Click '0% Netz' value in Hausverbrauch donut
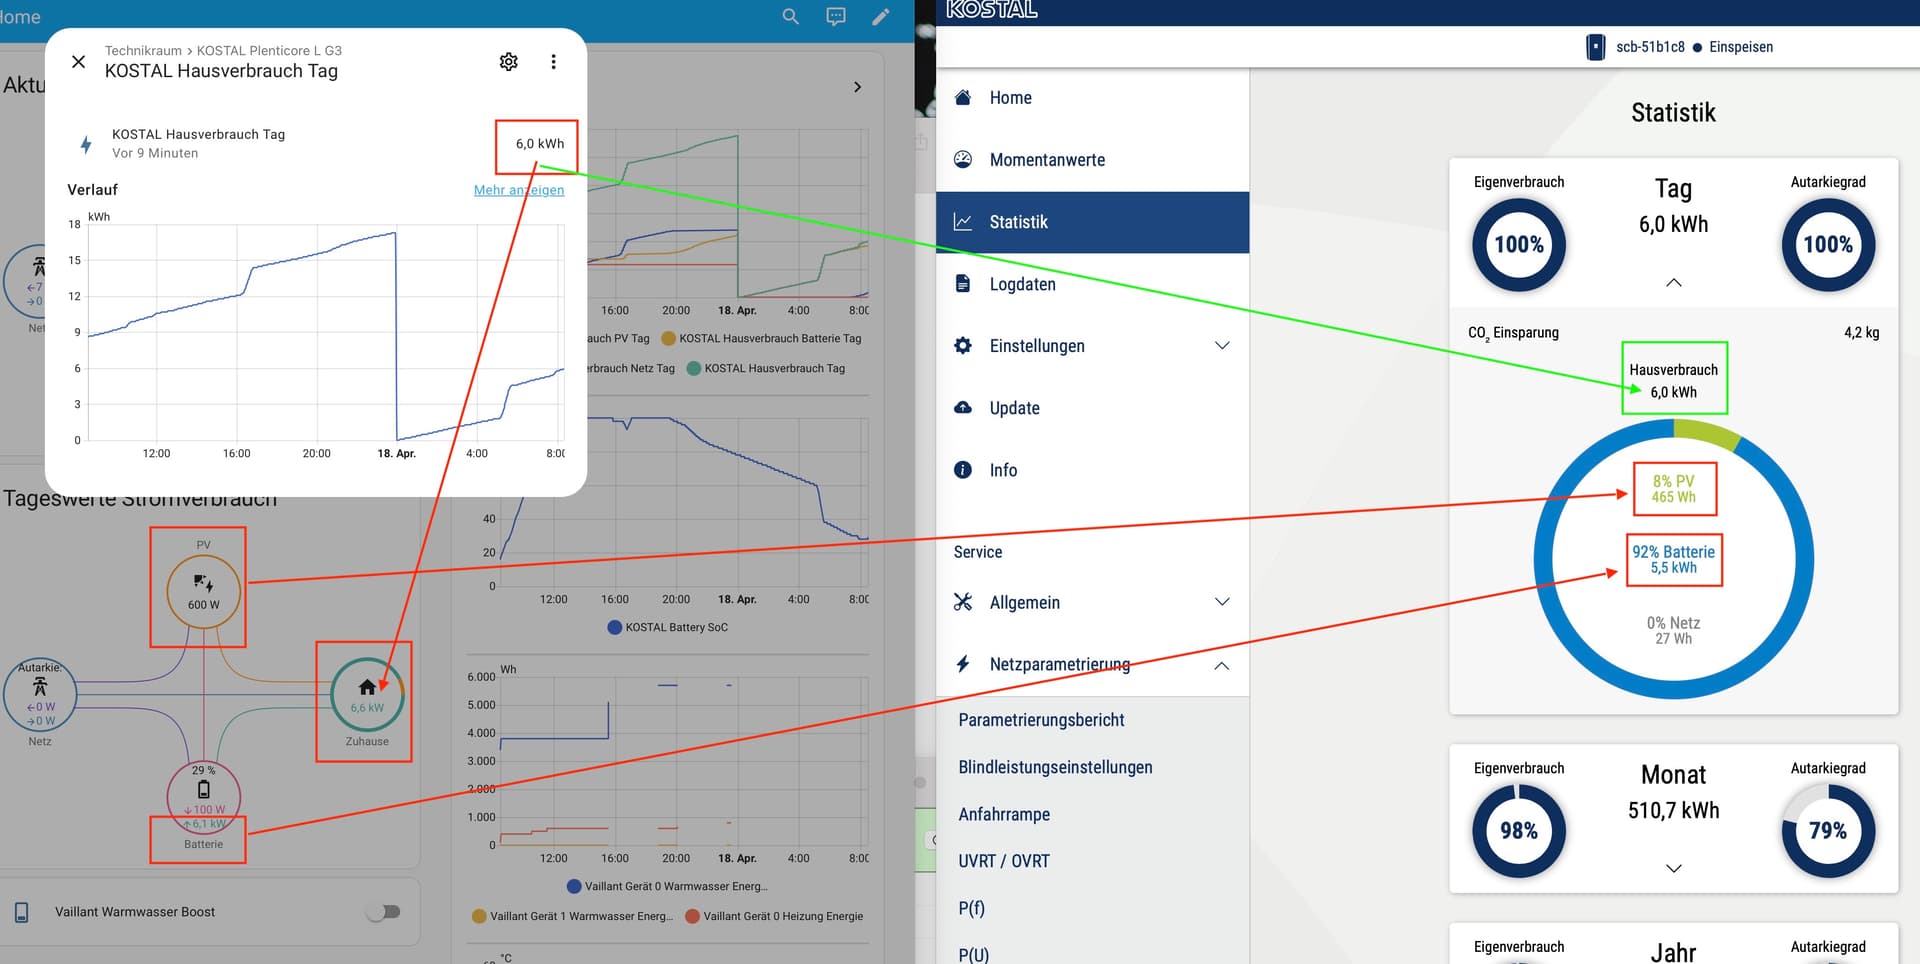 pos(1673,623)
